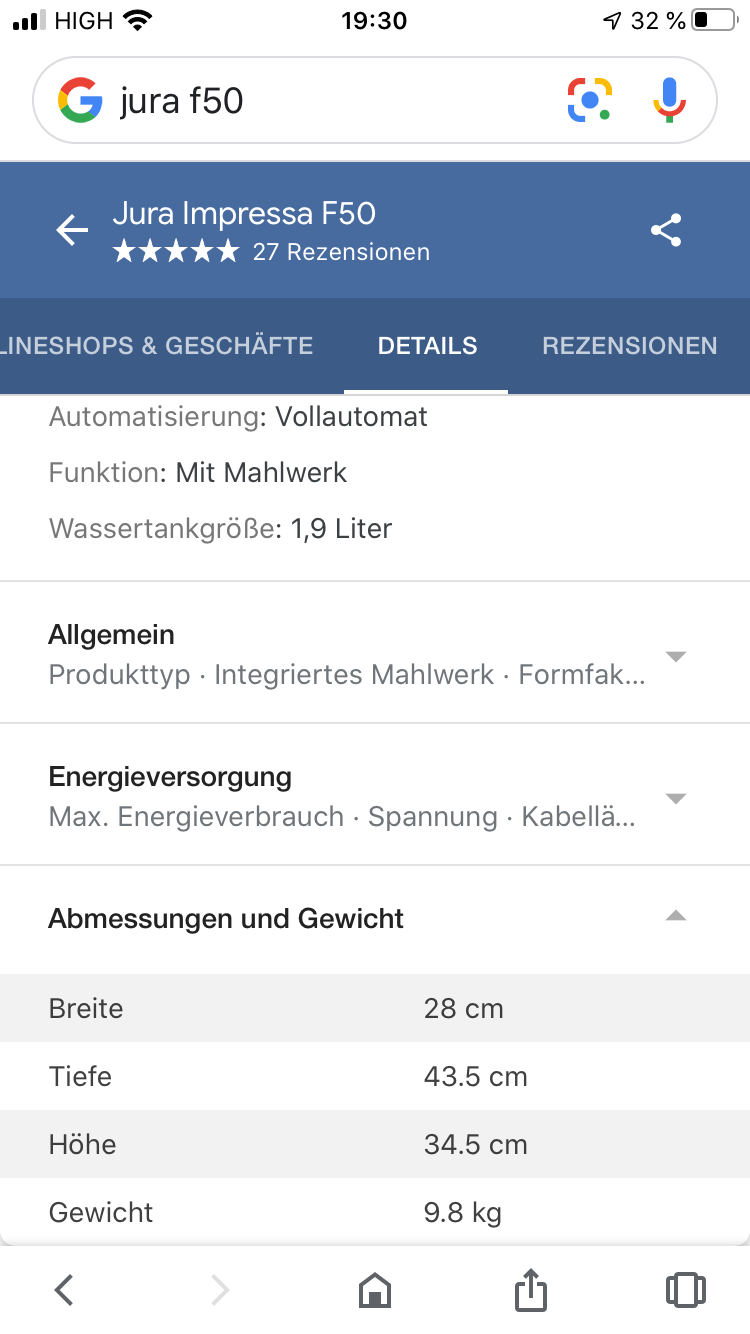Image resolution: width=750 pixels, height=1334 pixels.
Task: Expand the Energieversorgung section
Action: [375, 795]
